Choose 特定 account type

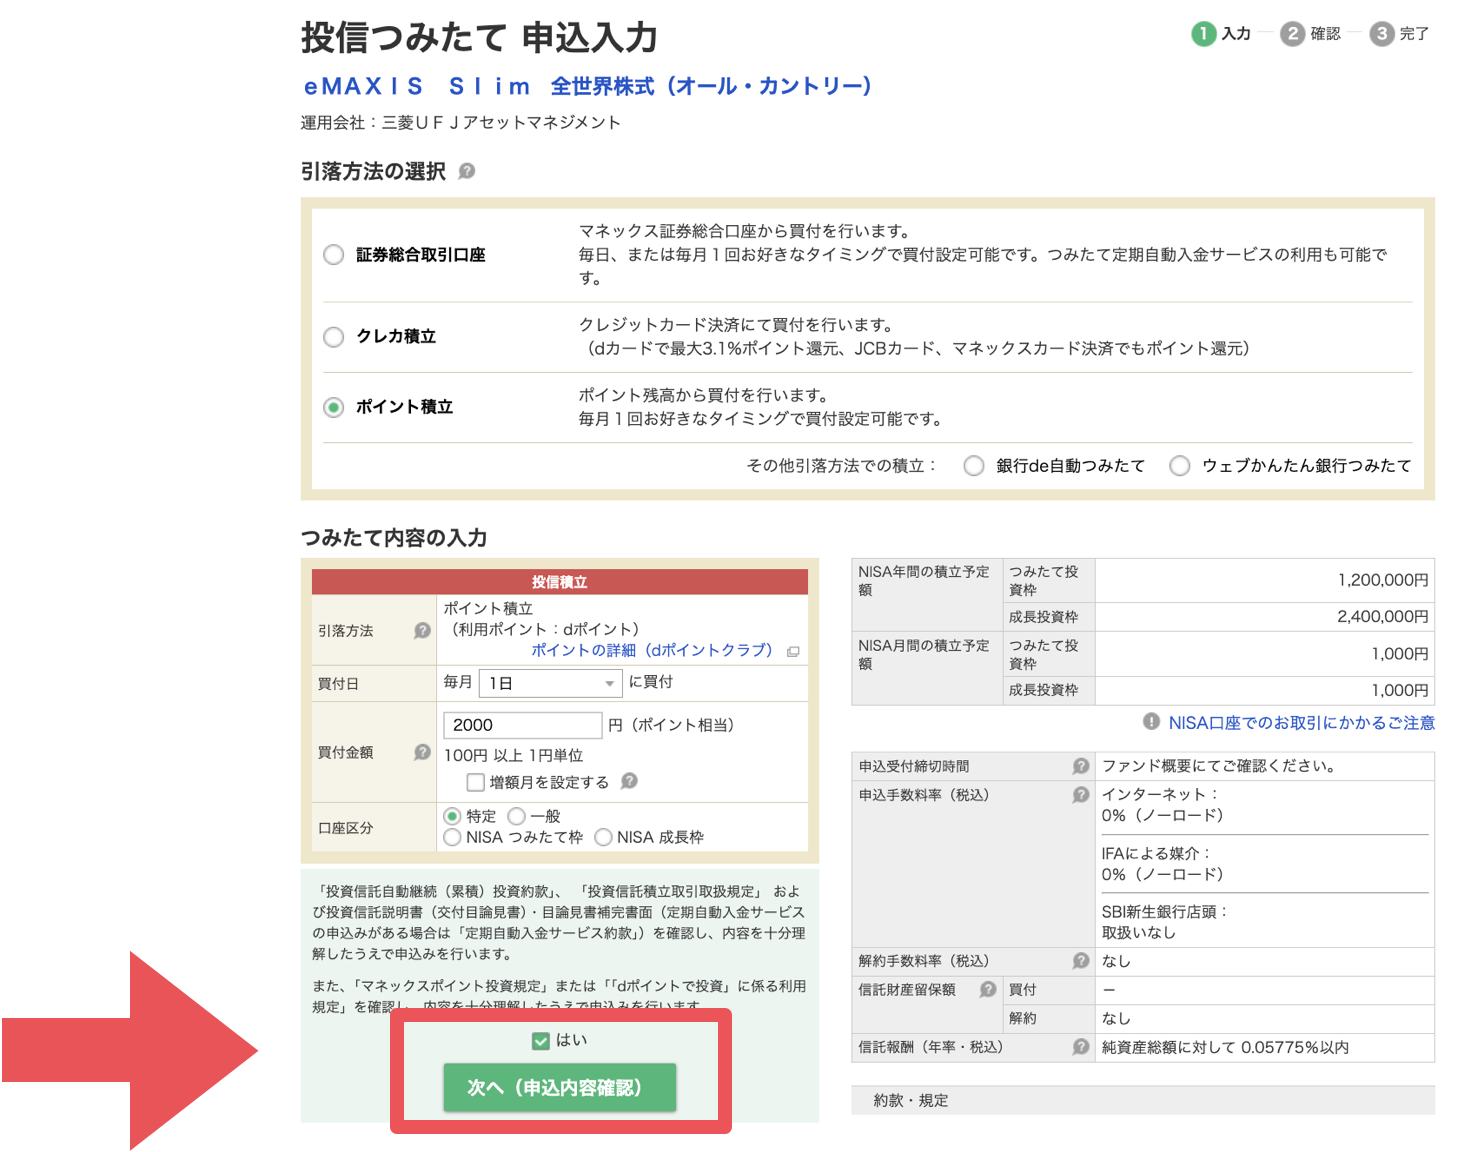pos(452,816)
